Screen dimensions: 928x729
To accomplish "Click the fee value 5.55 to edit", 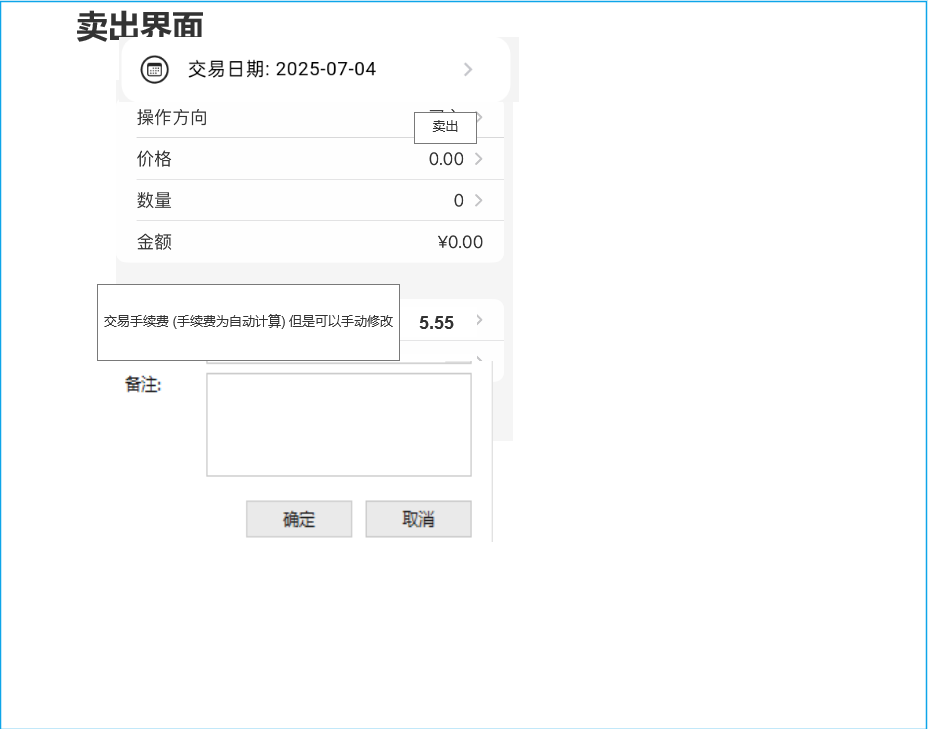I will 436,322.
